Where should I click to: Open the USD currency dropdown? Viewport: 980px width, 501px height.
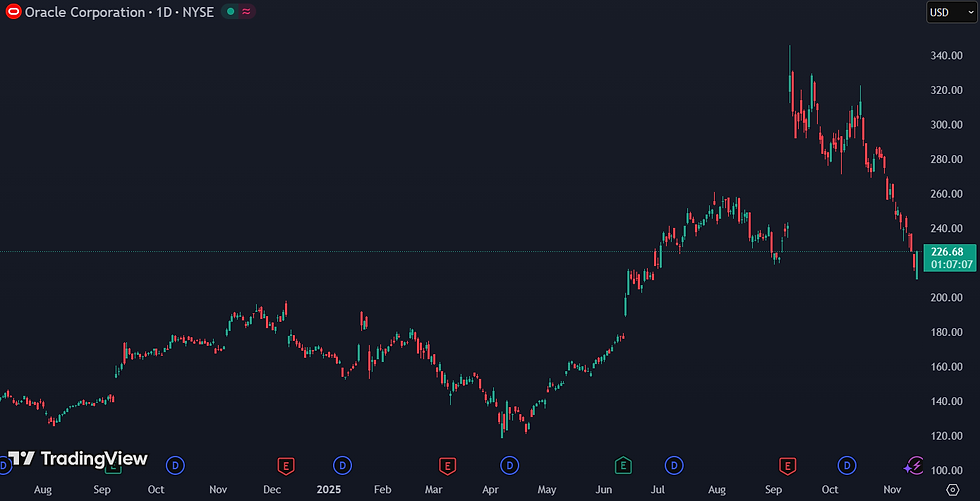[951, 11]
